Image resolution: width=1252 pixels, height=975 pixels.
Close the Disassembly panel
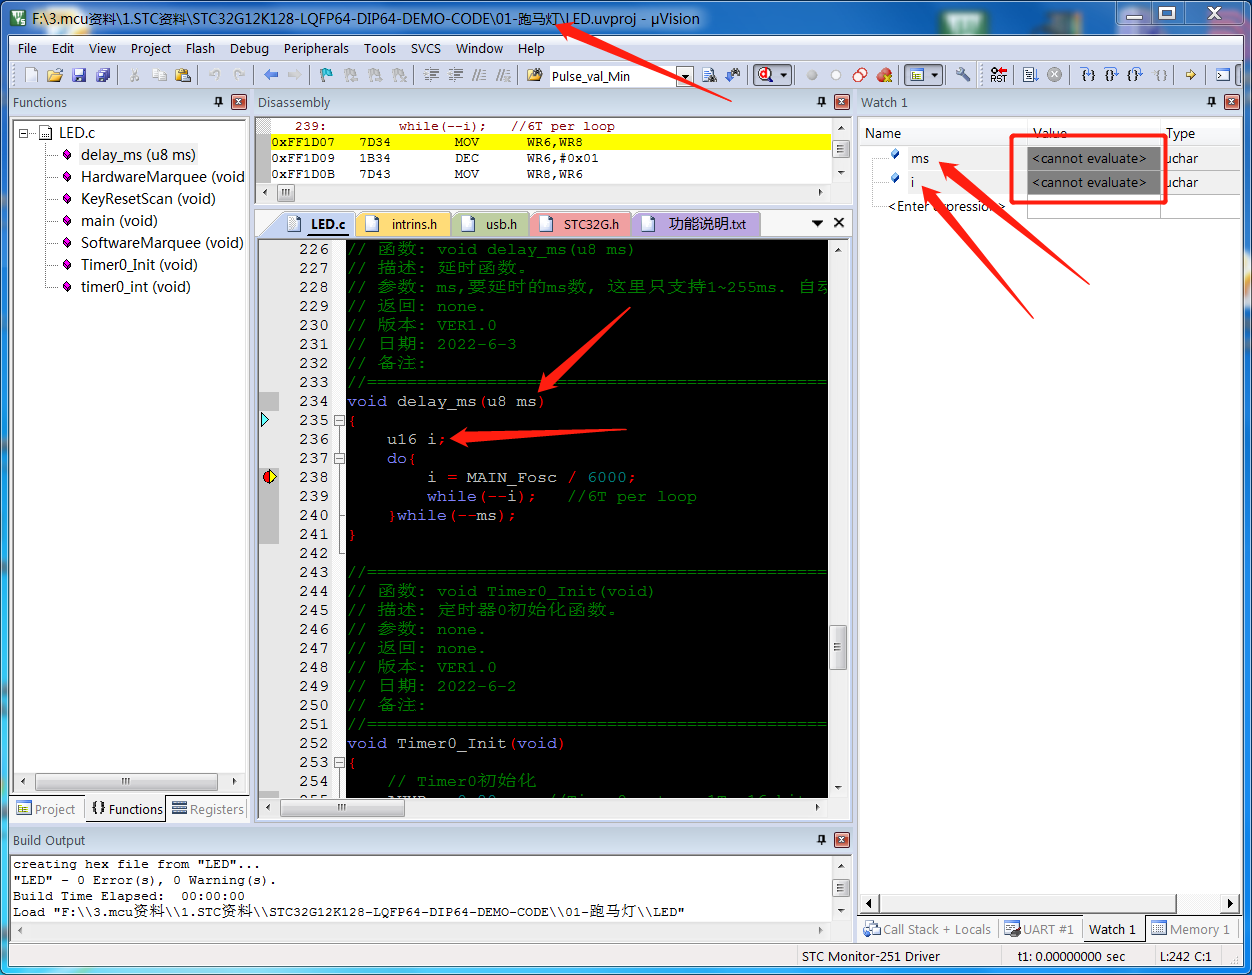click(841, 102)
